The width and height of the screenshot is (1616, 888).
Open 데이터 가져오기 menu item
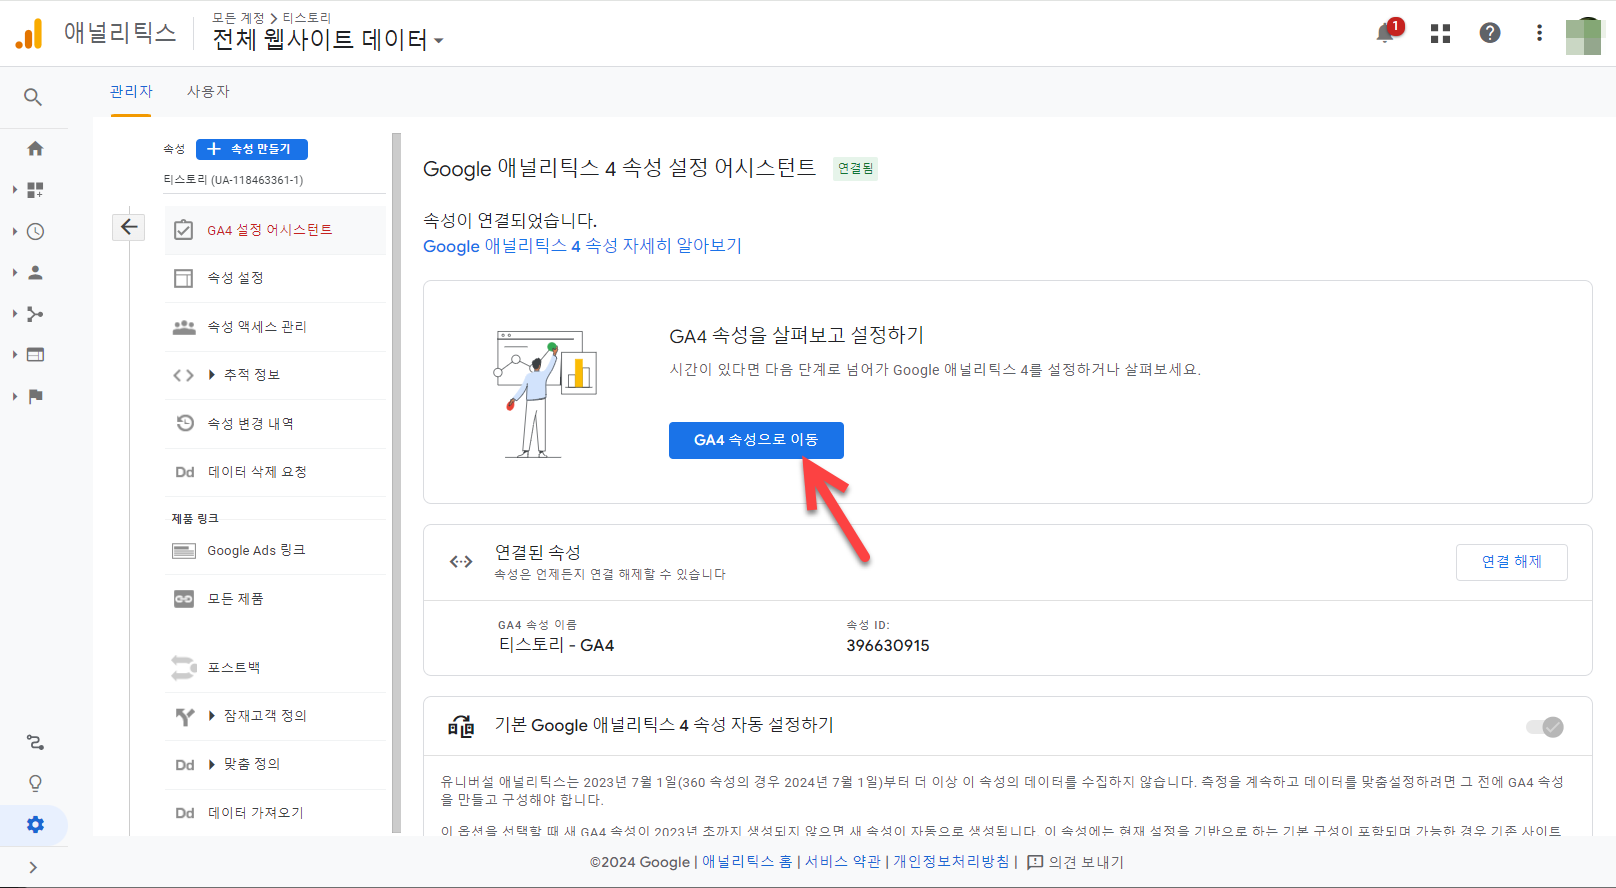(274, 813)
